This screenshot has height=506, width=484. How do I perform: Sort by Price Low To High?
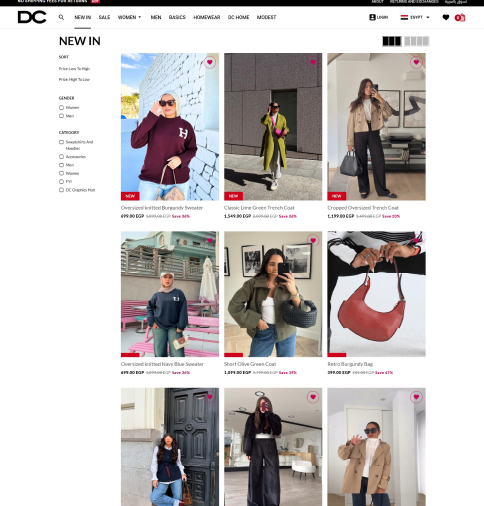point(74,69)
